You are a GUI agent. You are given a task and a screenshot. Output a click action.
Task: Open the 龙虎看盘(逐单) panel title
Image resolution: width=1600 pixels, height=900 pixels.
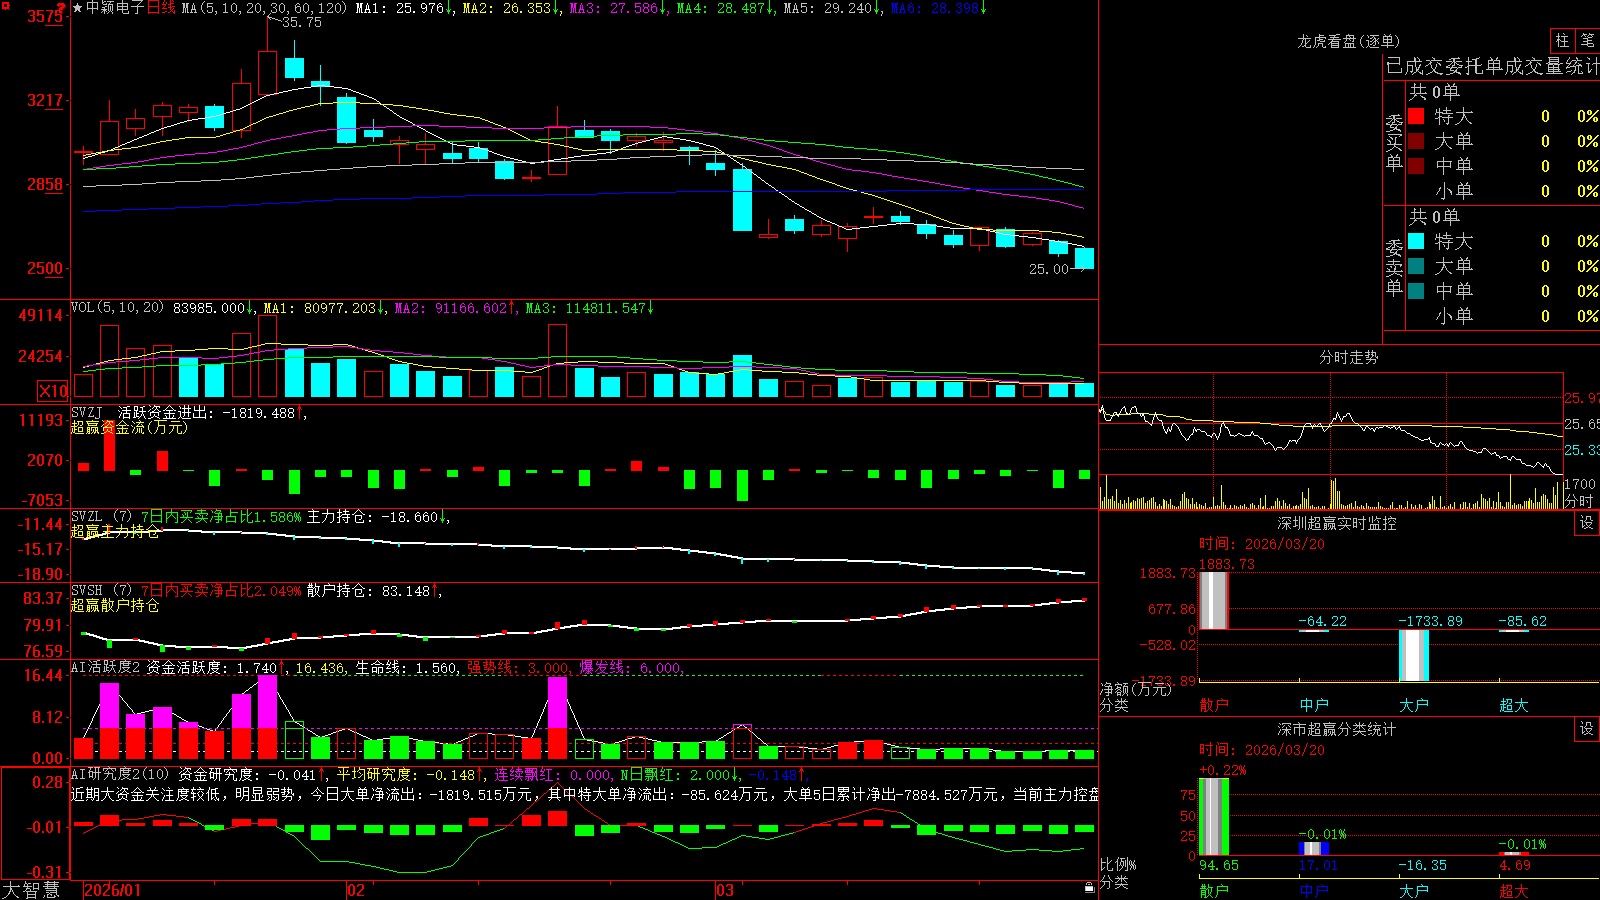(x=1348, y=41)
